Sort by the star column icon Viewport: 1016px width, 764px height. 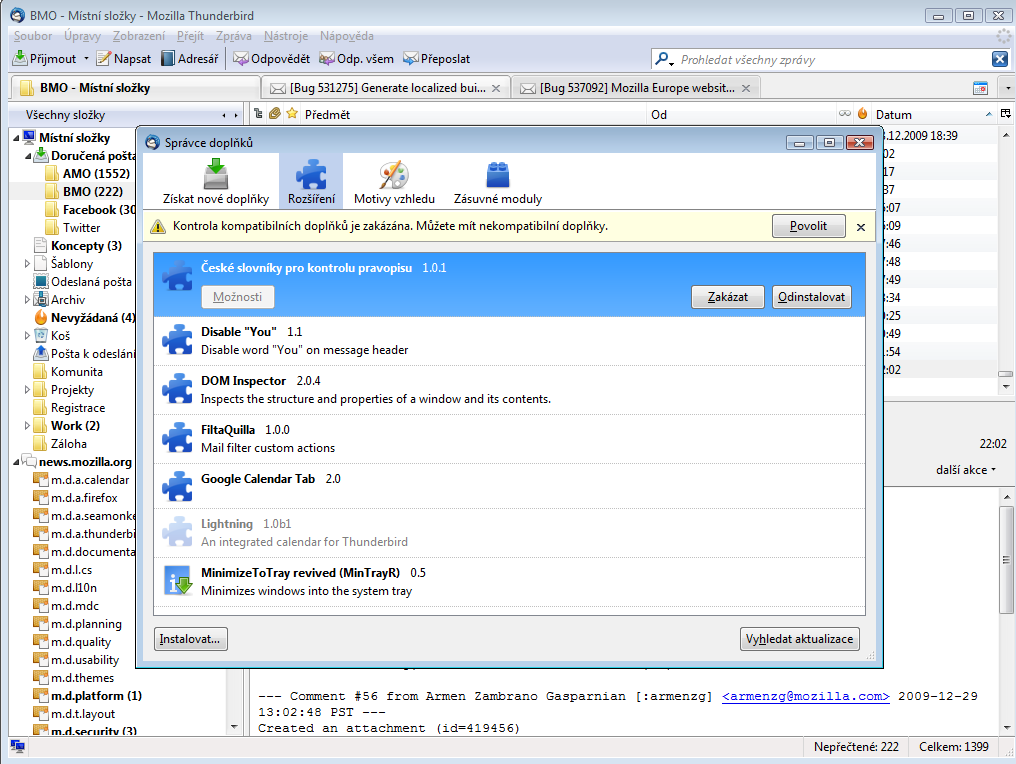click(292, 114)
